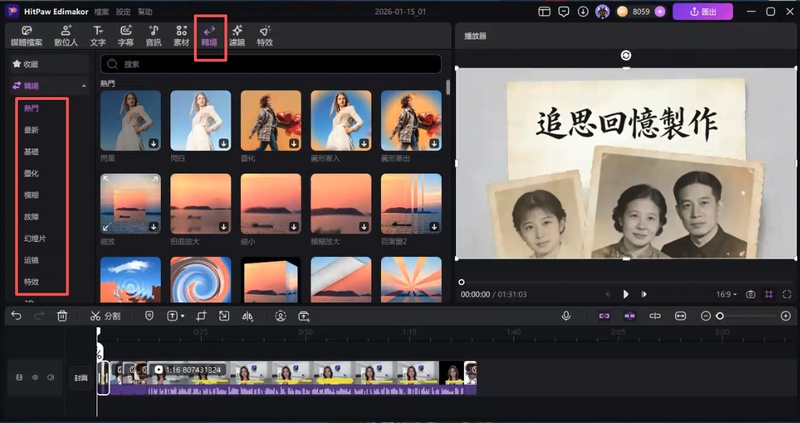Select the 疊化 transition thumbnail
Viewport: 800px width, 423px height.
[270, 120]
